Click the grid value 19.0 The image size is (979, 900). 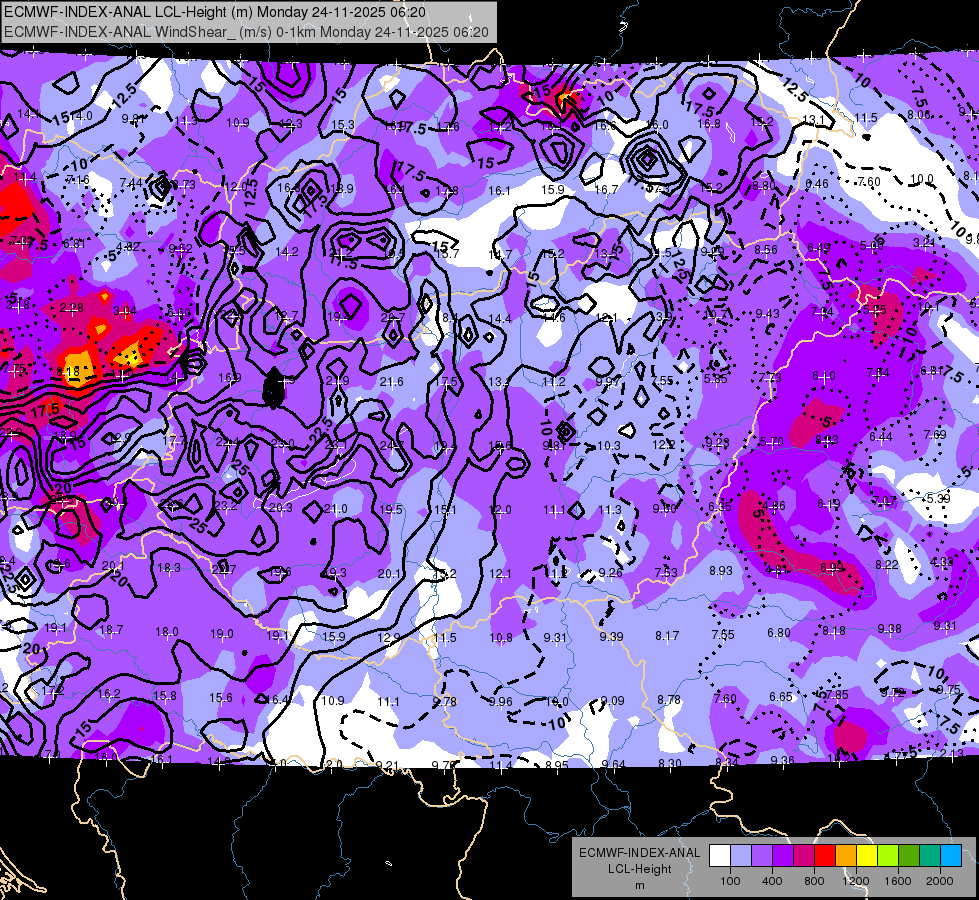[x=222, y=634]
